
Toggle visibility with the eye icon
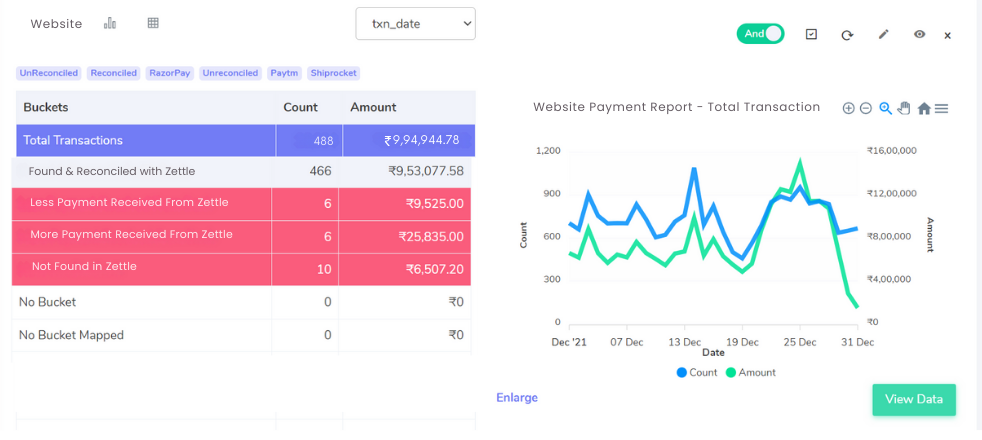919,35
